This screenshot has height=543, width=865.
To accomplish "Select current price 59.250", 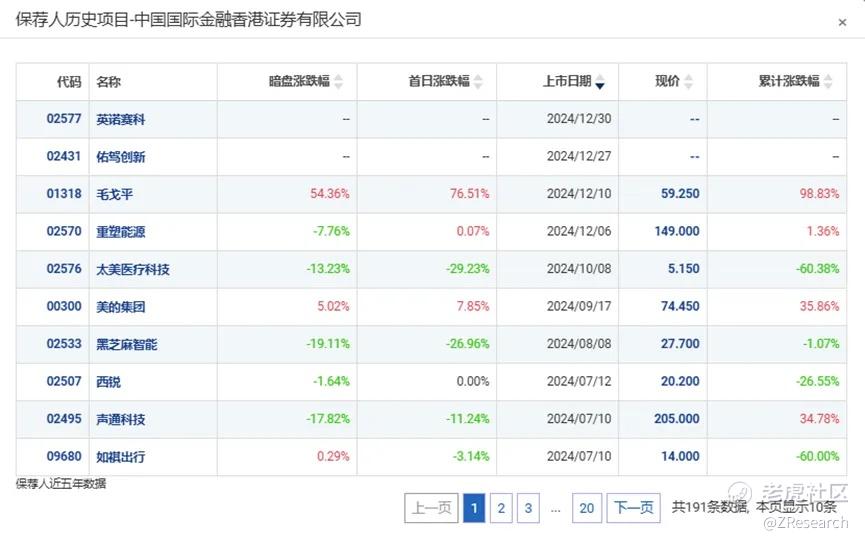I will pos(680,194).
